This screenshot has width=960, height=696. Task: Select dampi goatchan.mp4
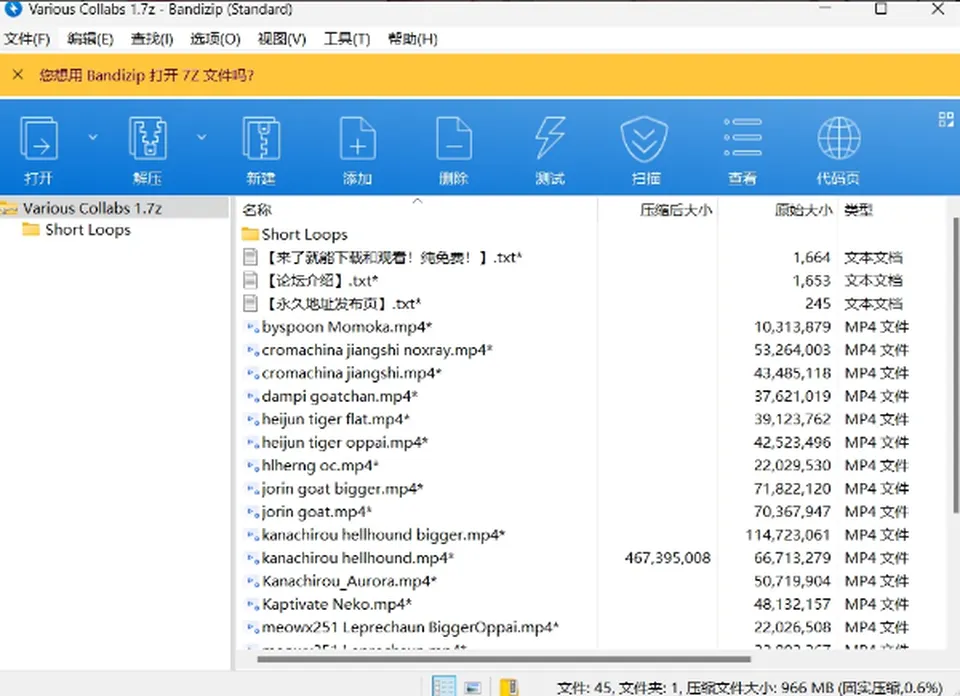click(x=340, y=397)
